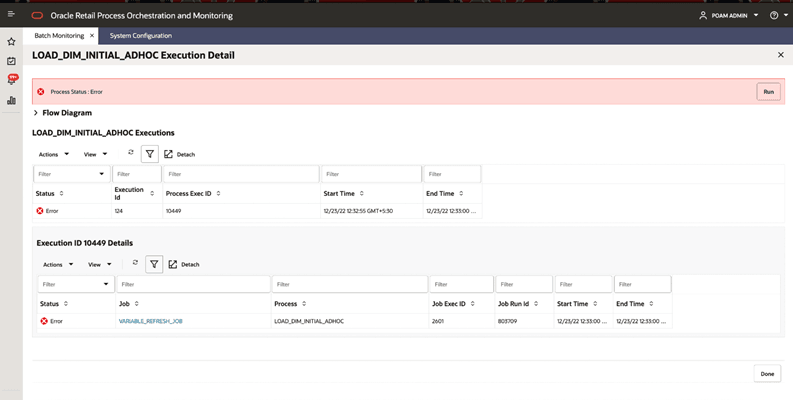Click the Run button
This screenshot has height=400, width=793.
point(768,92)
